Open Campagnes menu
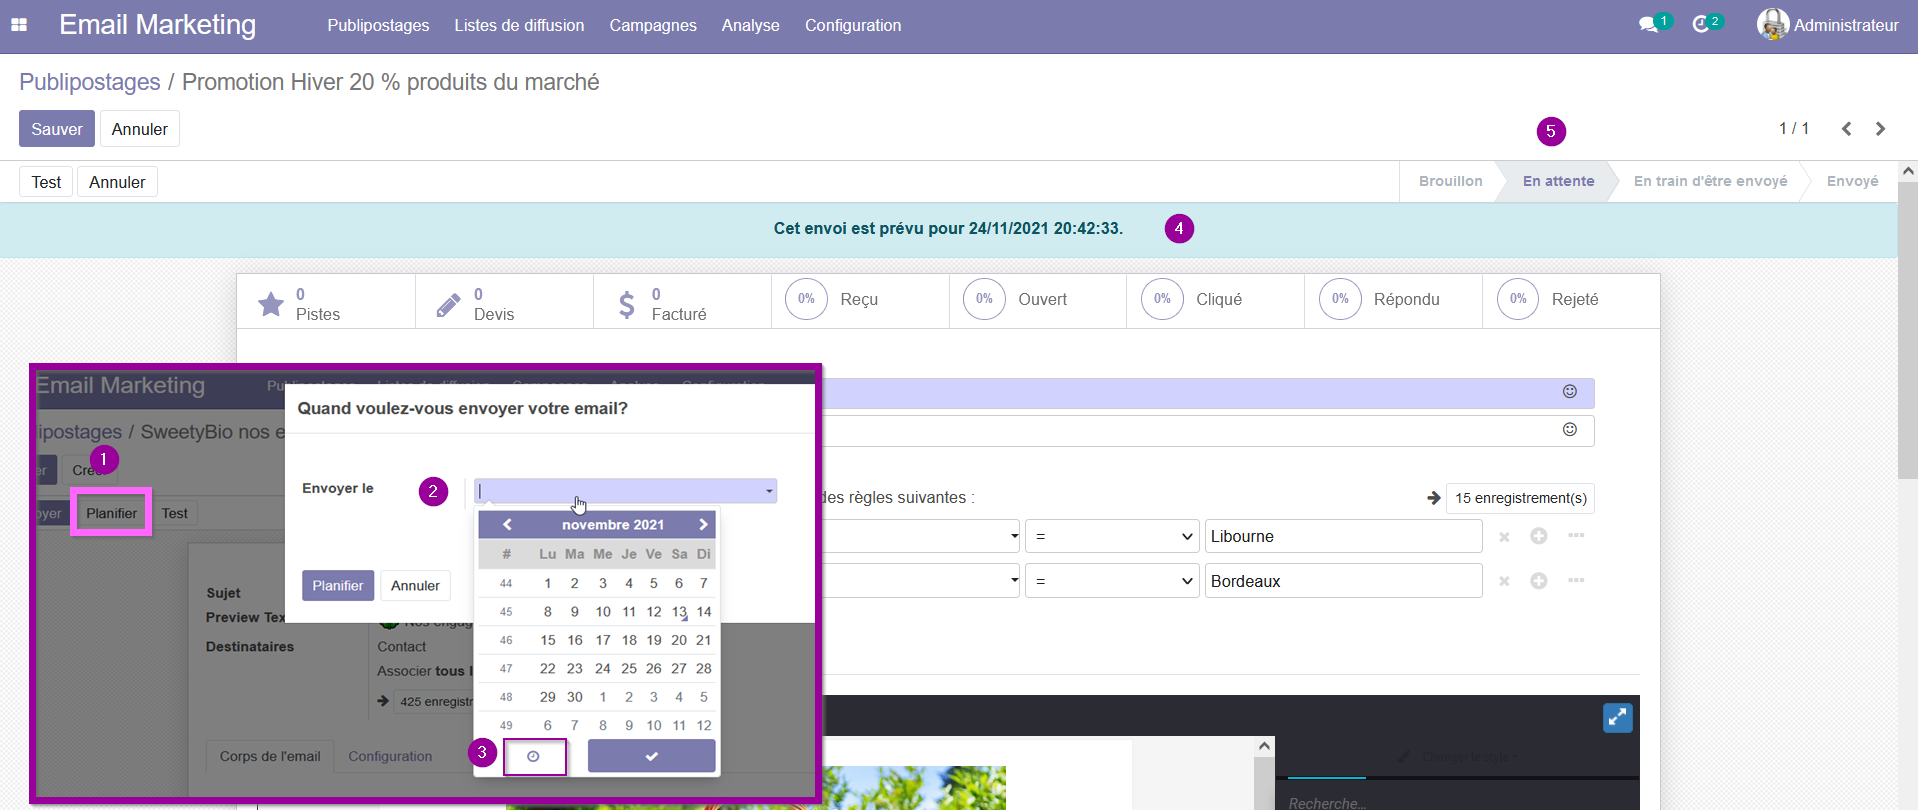Viewport: 1918px width, 810px height. [x=653, y=25]
